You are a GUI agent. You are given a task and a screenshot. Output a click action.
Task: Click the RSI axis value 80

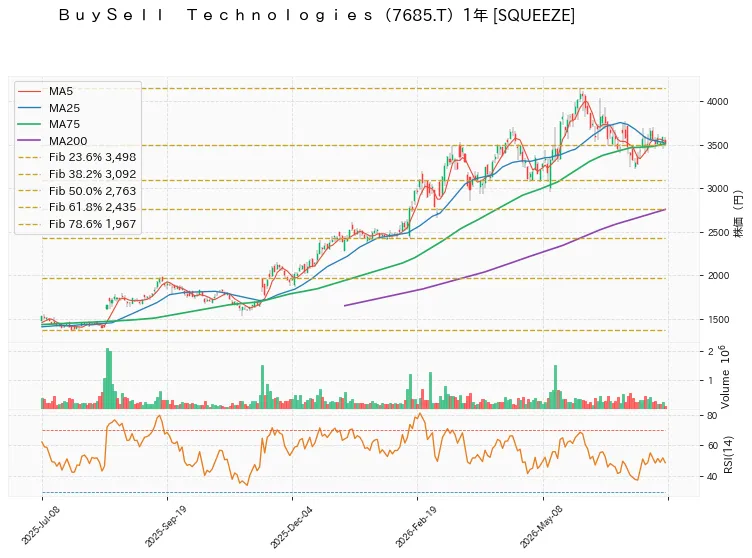pyautogui.click(x=712, y=416)
